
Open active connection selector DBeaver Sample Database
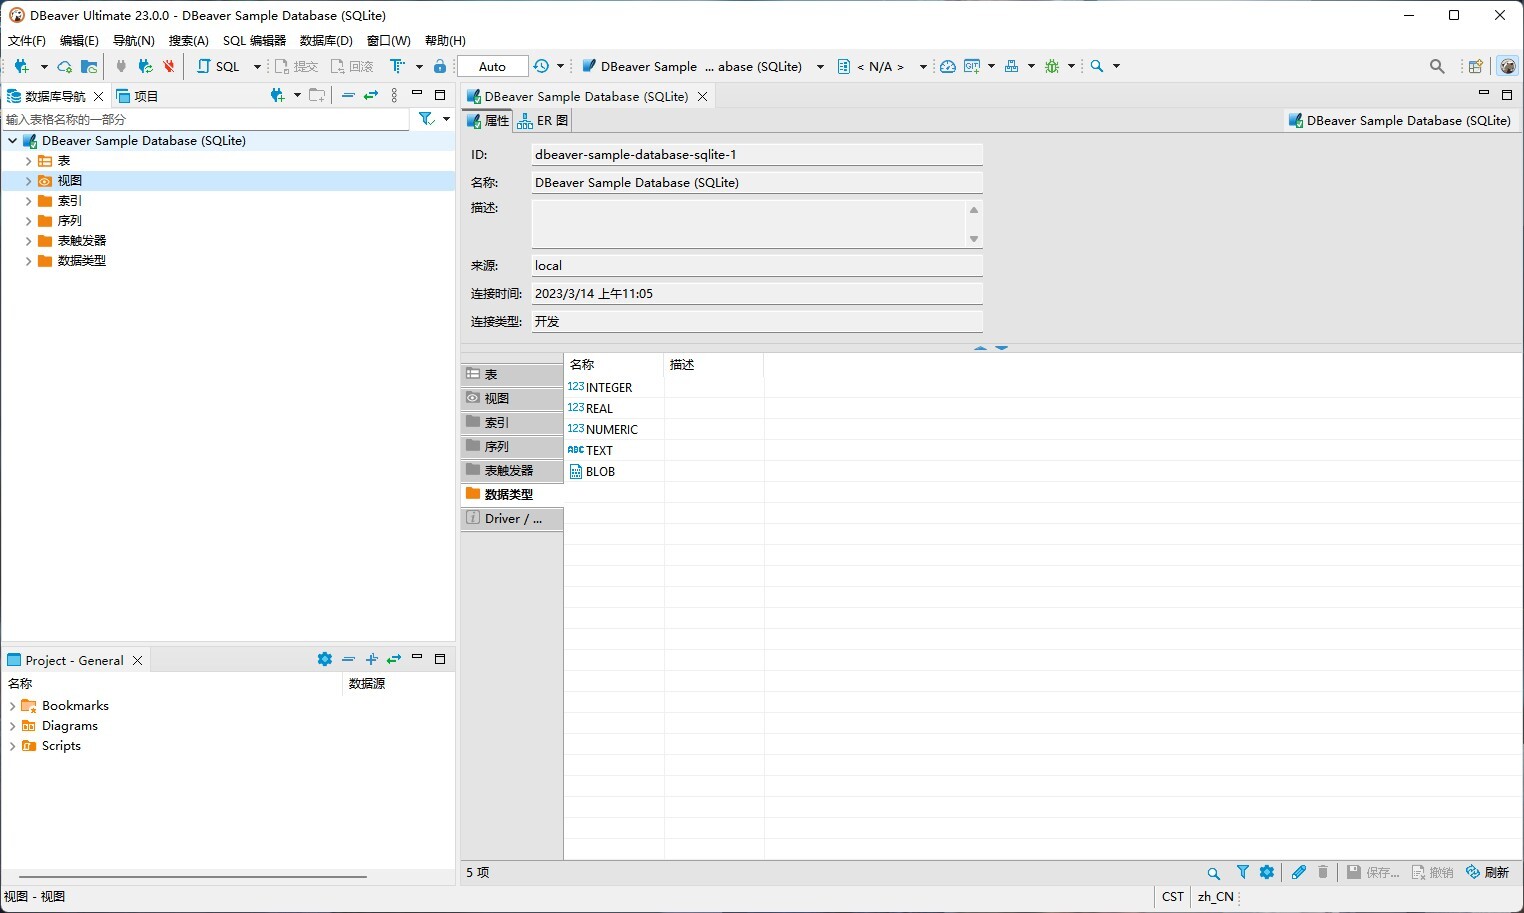(703, 66)
